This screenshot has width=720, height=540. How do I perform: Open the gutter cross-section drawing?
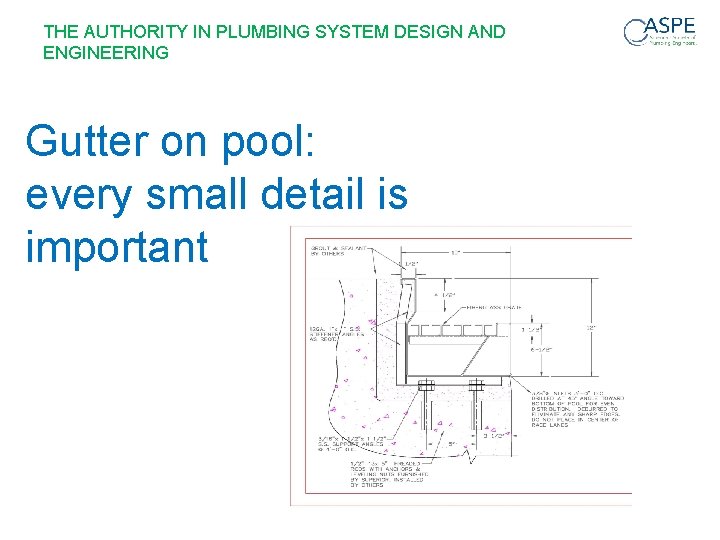click(x=461, y=366)
